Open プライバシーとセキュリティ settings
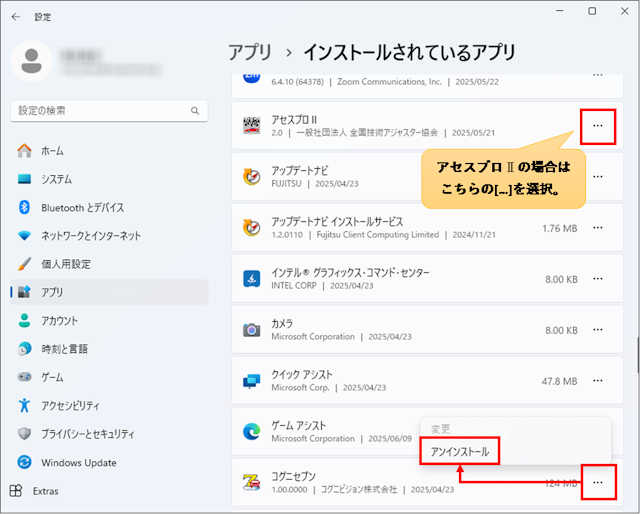The height and width of the screenshot is (514, 640). (109, 434)
